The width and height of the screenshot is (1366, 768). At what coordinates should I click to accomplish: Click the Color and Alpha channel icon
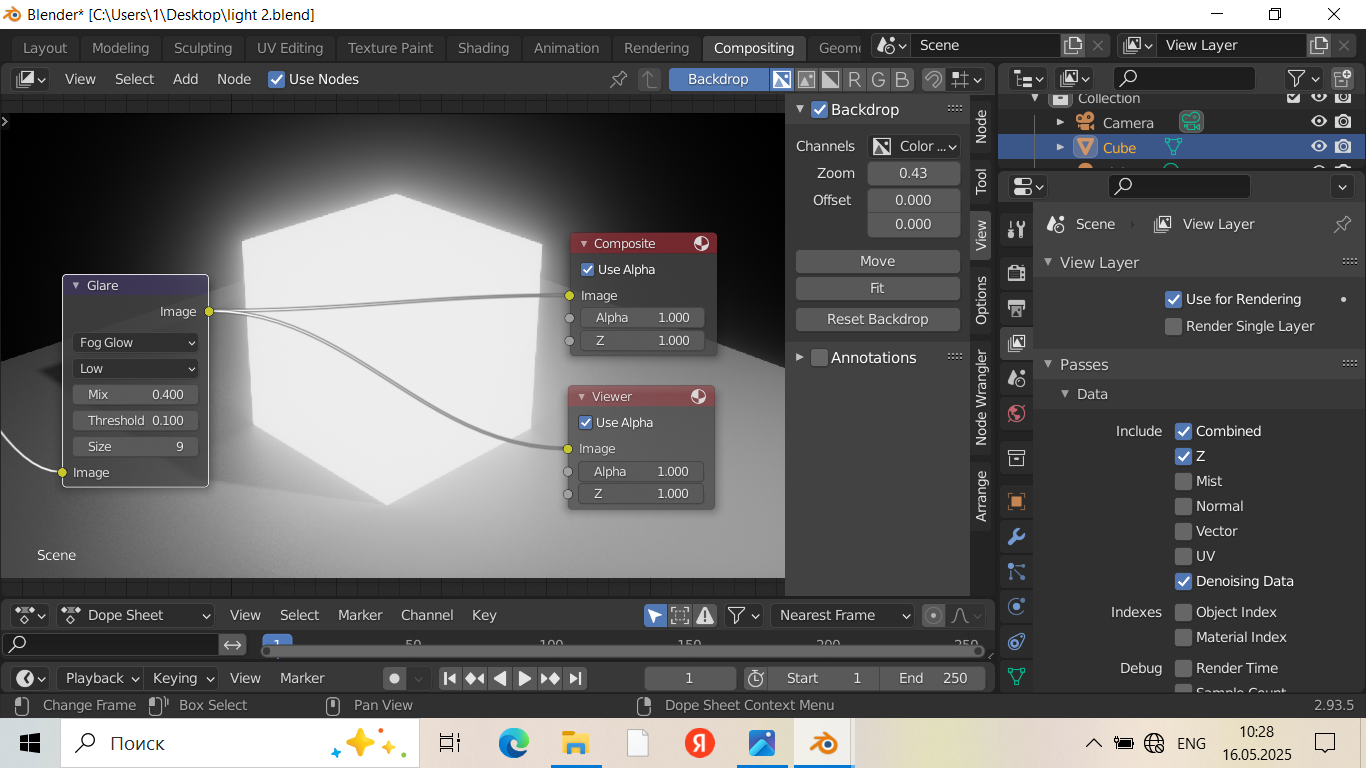tap(782, 79)
